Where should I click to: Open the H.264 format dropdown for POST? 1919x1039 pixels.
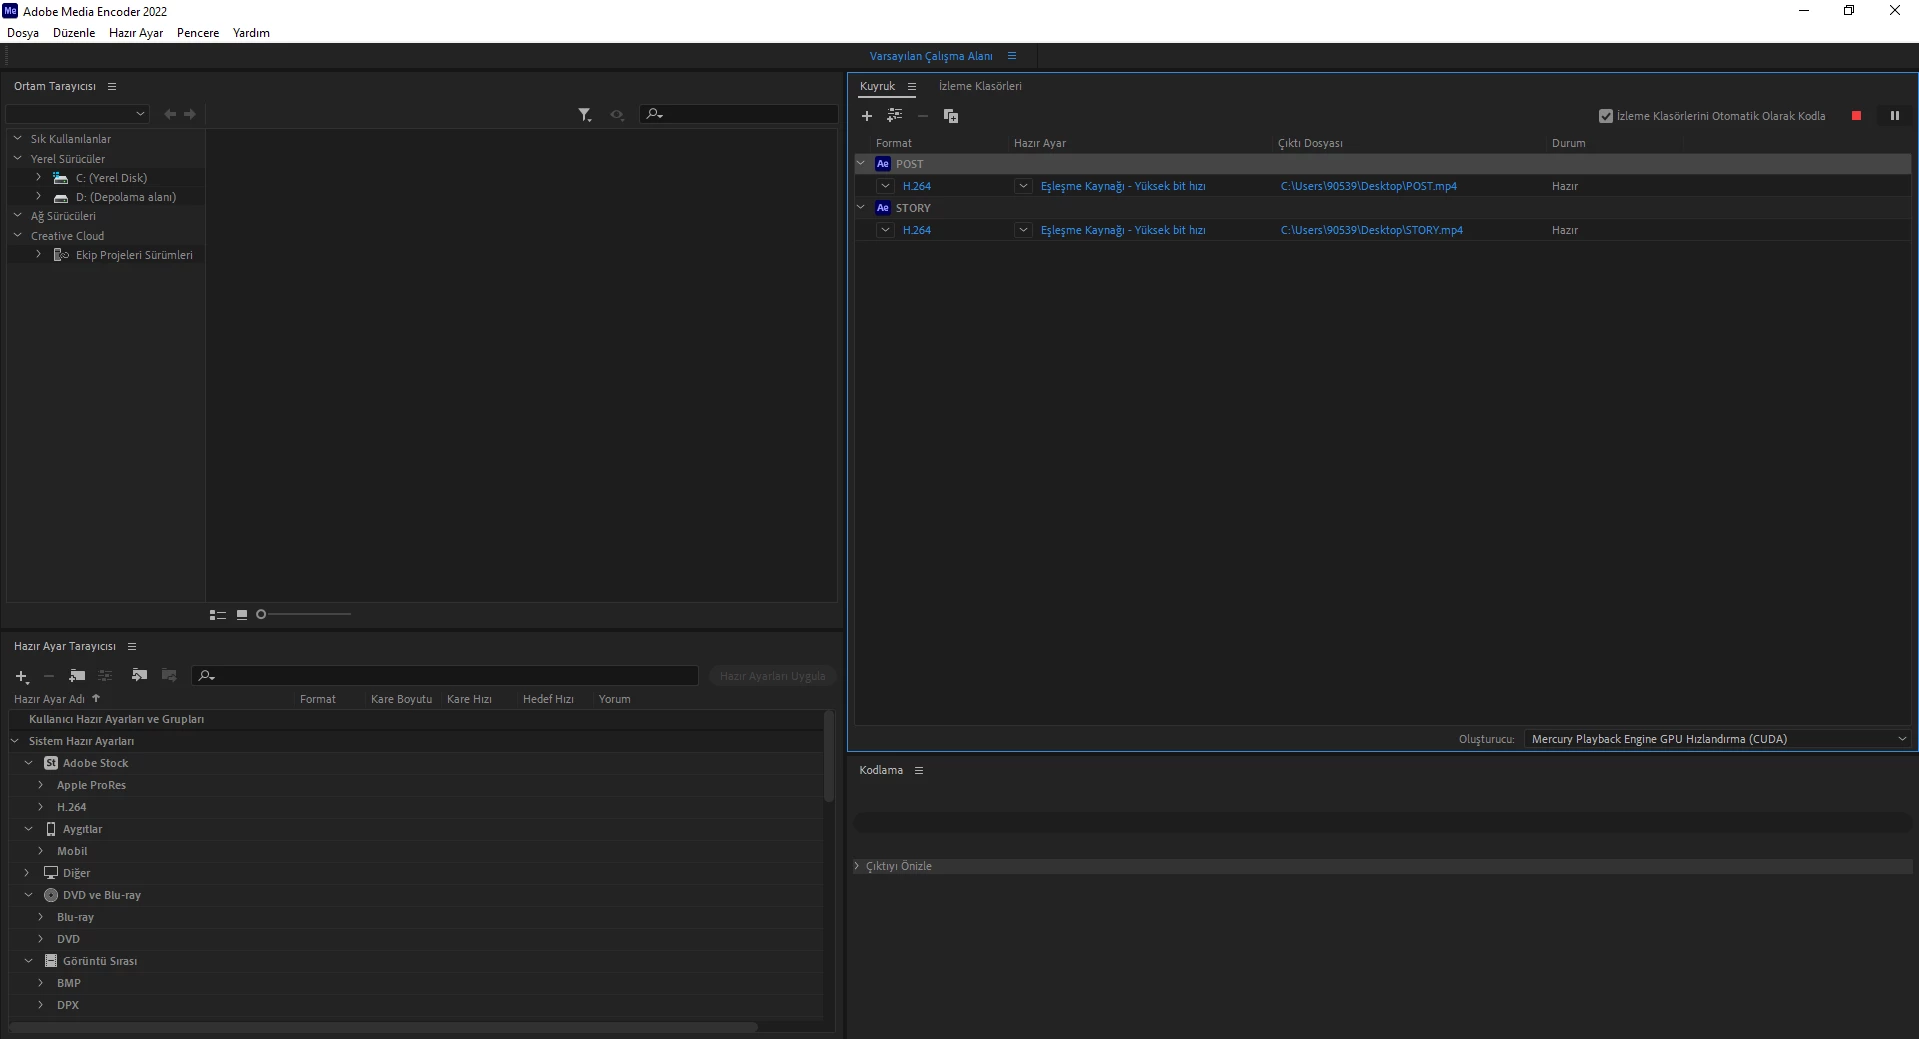(885, 186)
